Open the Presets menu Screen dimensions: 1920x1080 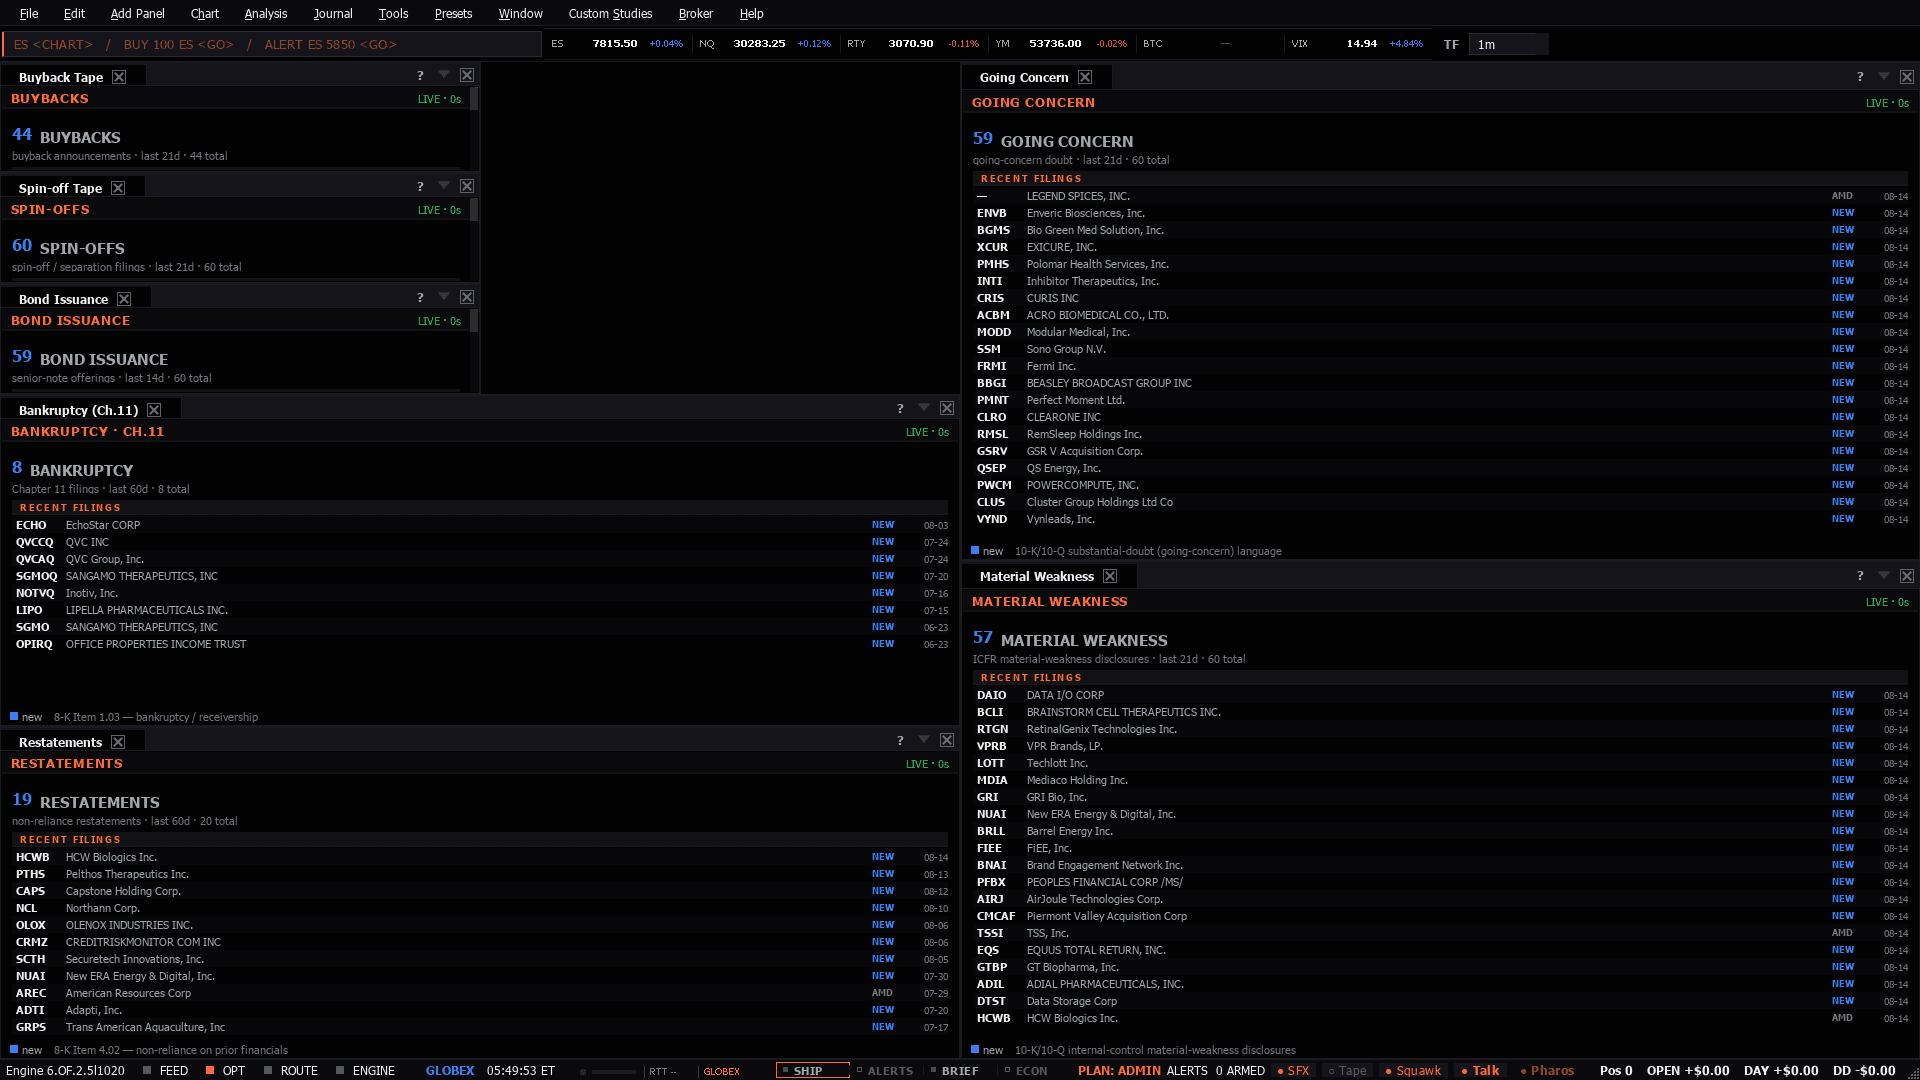pyautogui.click(x=453, y=14)
